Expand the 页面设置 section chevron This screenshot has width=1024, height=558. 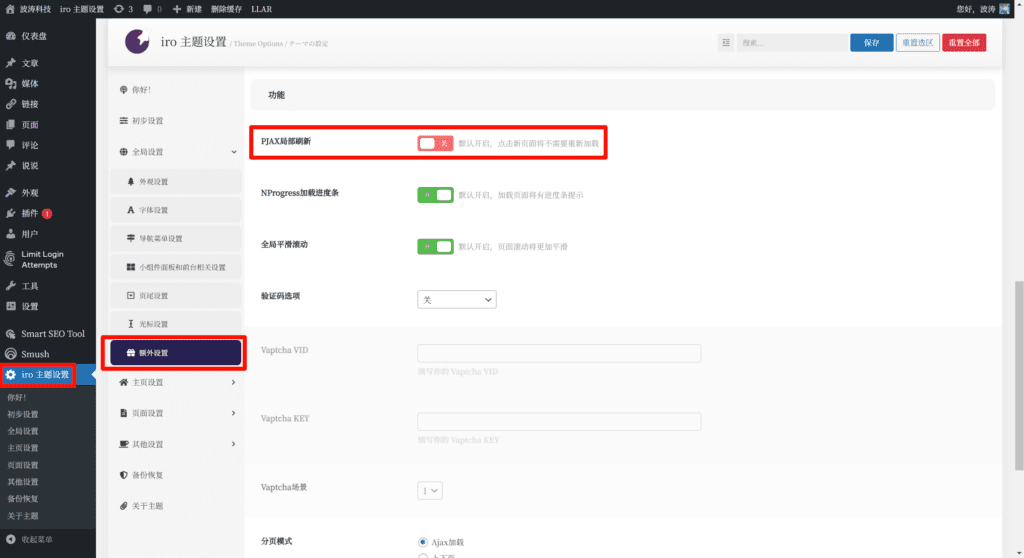click(233, 413)
